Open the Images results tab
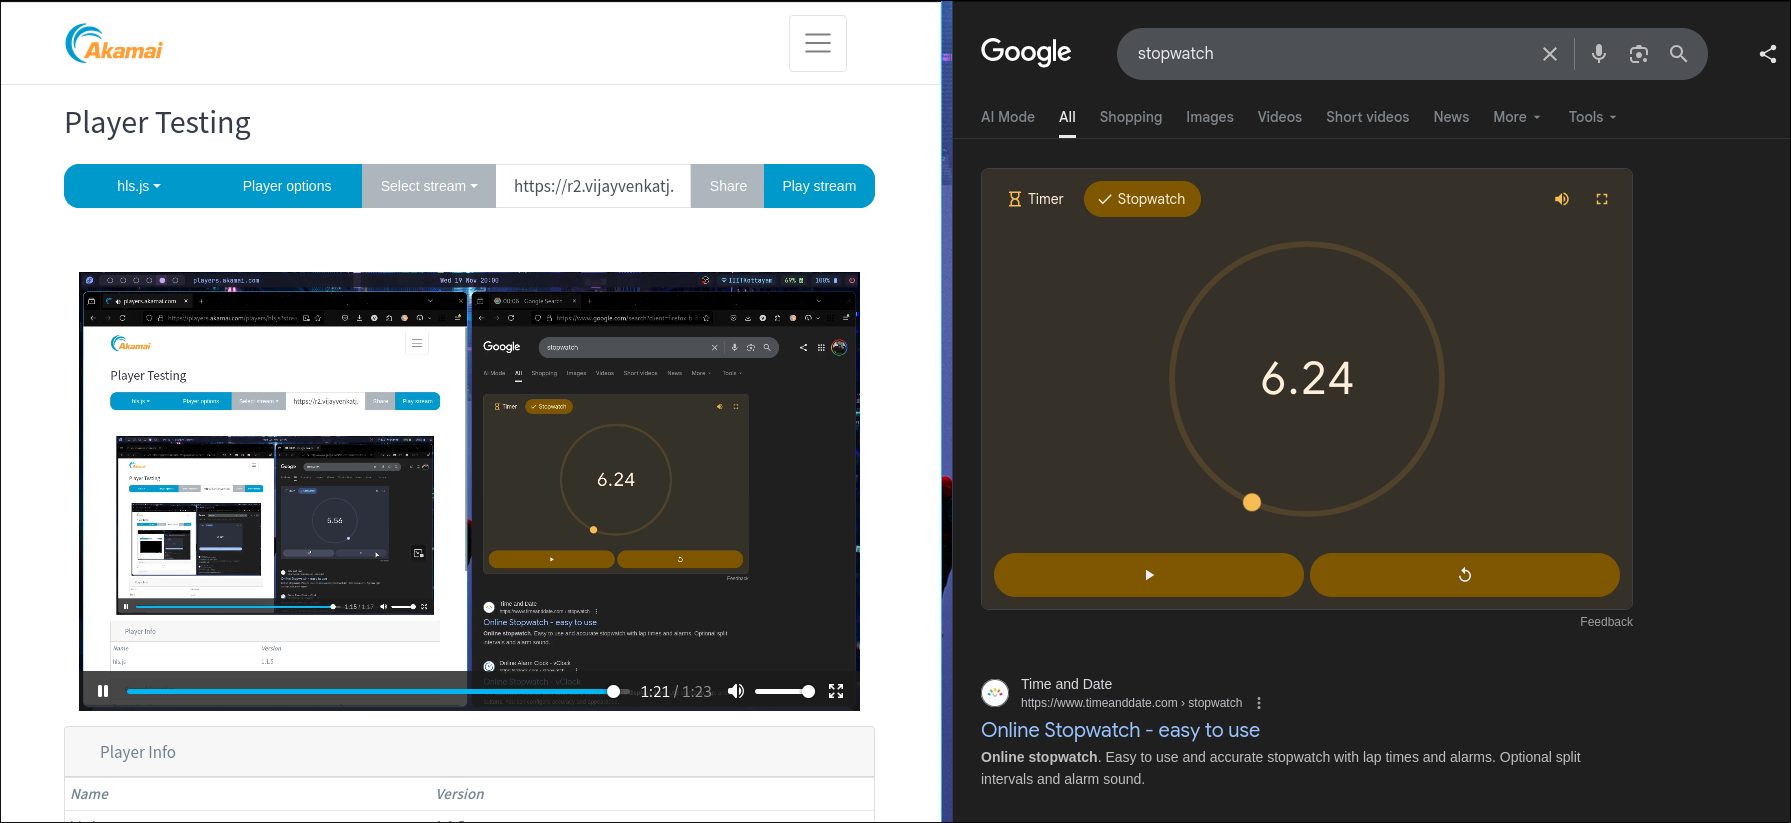 click(1210, 117)
